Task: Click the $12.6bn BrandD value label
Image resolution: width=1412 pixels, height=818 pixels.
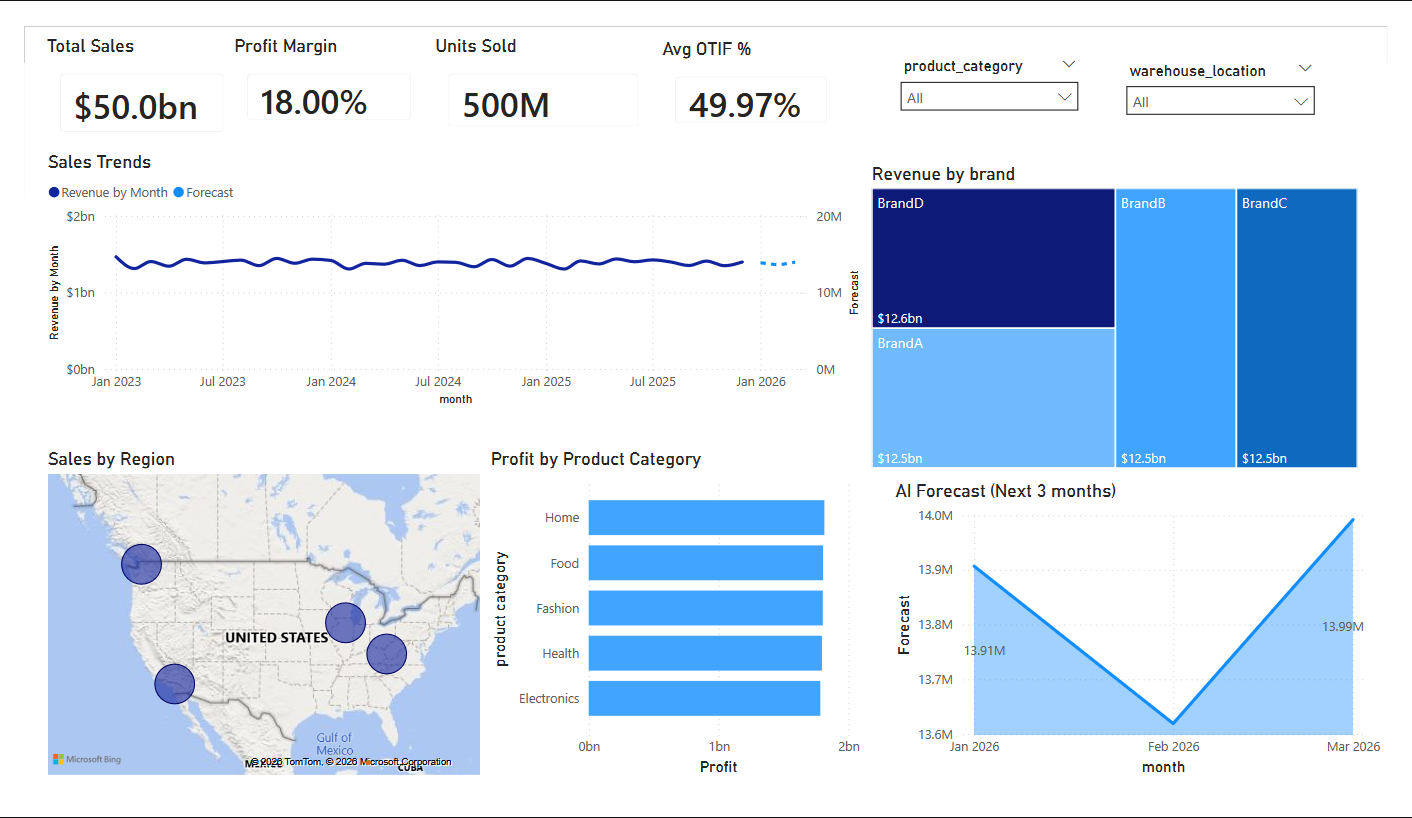Action: tap(900, 319)
